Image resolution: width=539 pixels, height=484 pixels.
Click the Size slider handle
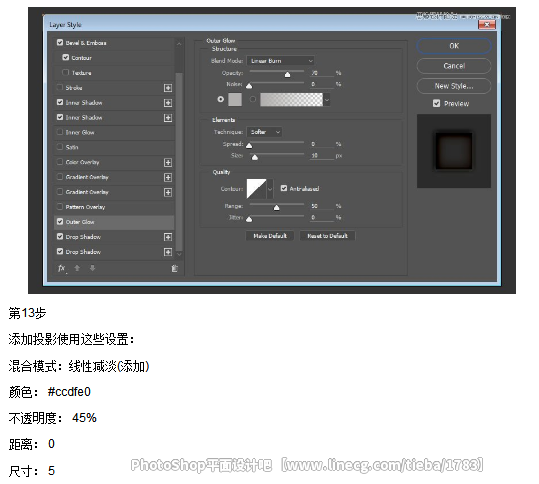(x=255, y=157)
